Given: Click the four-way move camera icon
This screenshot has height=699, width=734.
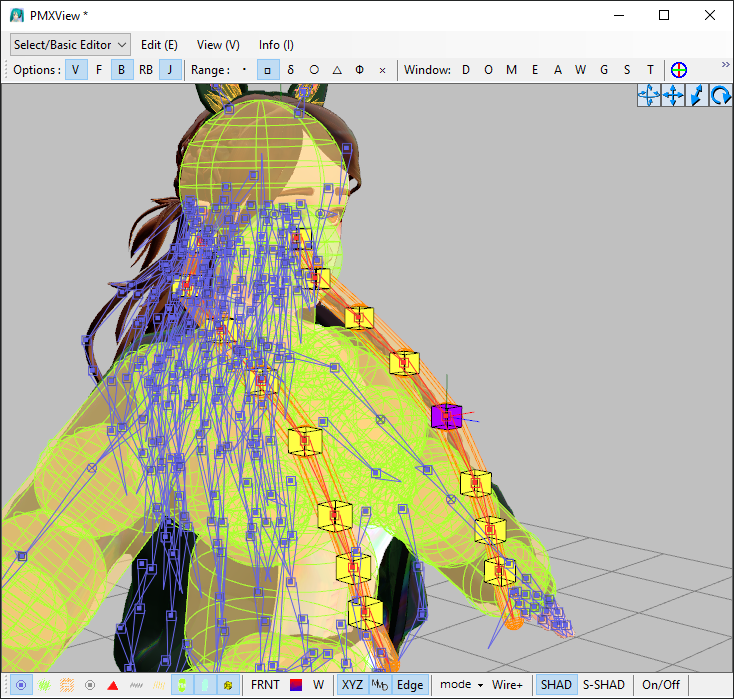Looking at the screenshot, I should (673, 96).
